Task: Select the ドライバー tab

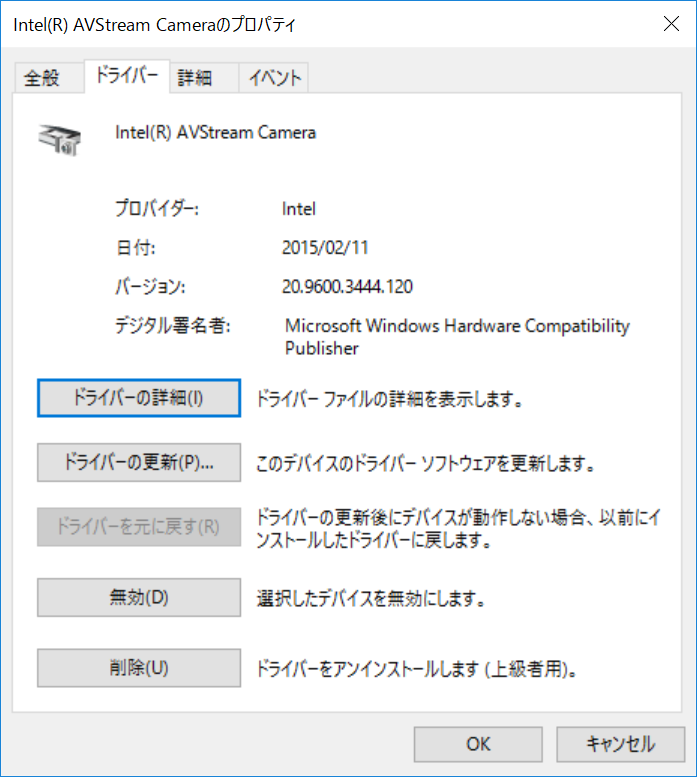Action: click(x=127, y=76)
